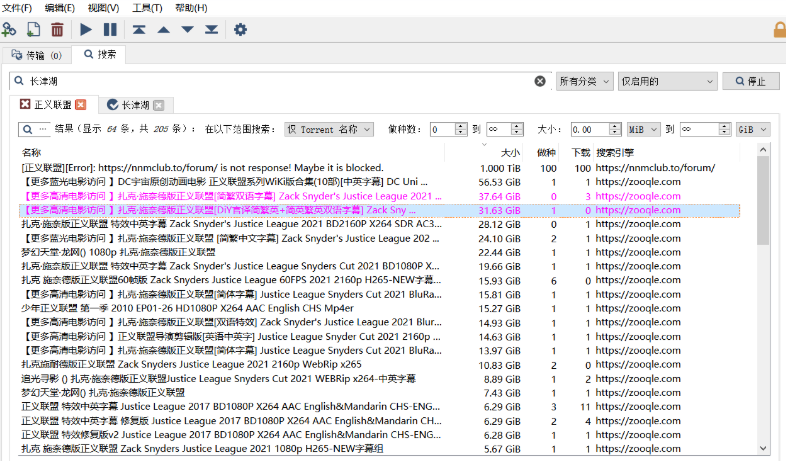The height and width of the screenshot is (461, 786).
Task: Click the minimum seeds stepper arrows
Action: (x=461, y=129)
